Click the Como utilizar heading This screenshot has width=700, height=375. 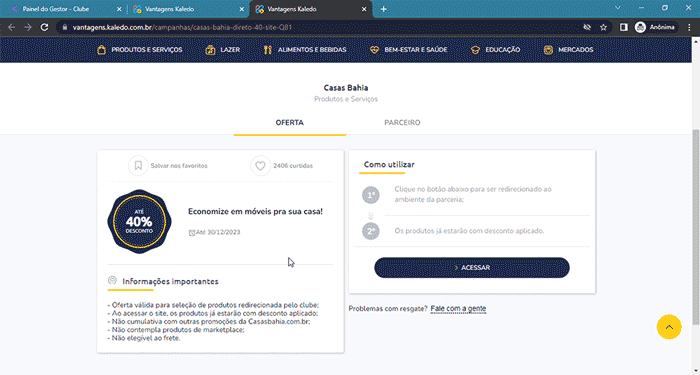pyautogui.click(x=389, y=165)
